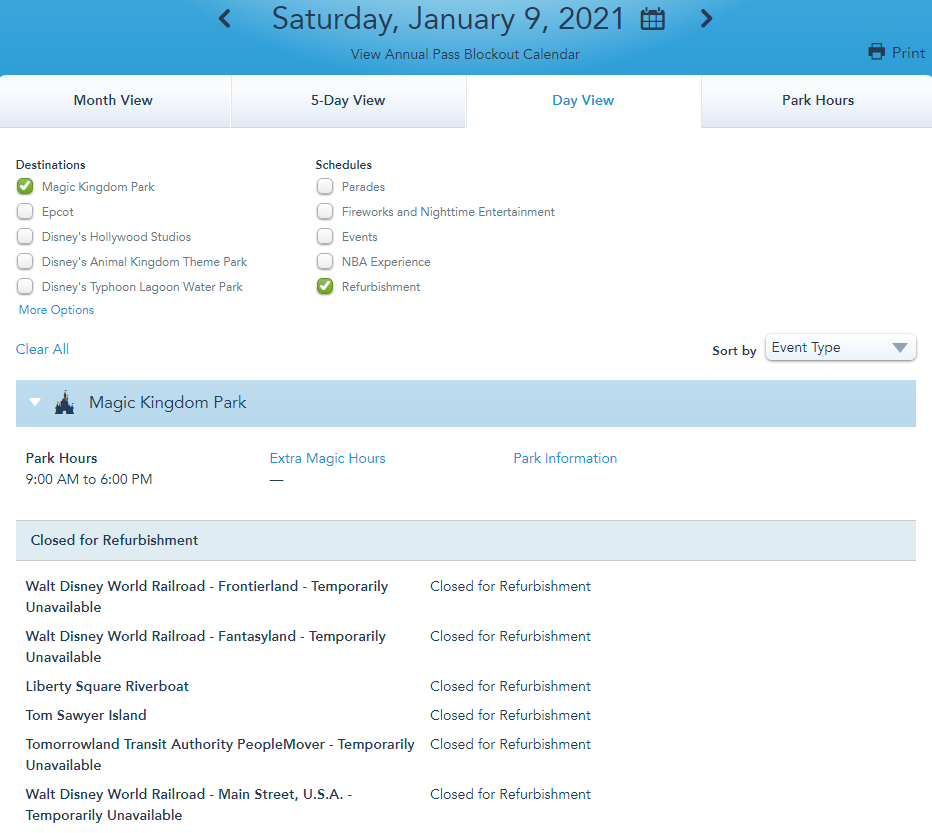Image resolution: width=932 pixels, height=833 pixels.
Task: Open View Annual Pass Blockout Calendar link
Action: (465, 54)
